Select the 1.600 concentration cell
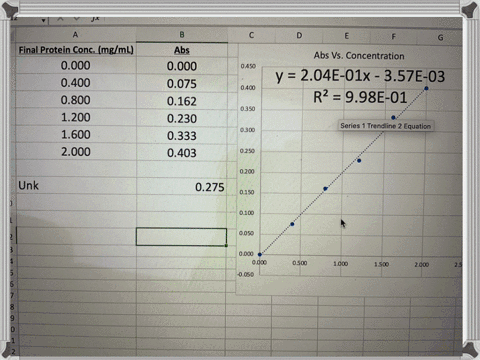The height and width of the screenshot is (360, 480). (76, 135)
